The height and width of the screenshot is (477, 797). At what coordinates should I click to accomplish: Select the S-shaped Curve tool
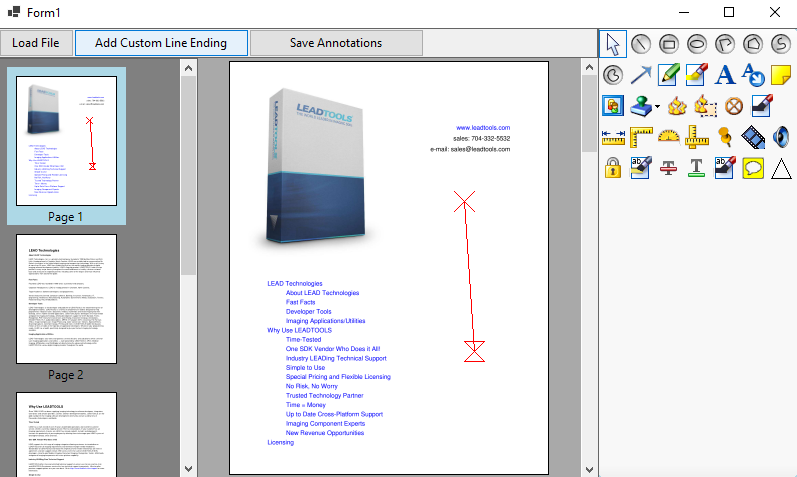tap(781, 44)
